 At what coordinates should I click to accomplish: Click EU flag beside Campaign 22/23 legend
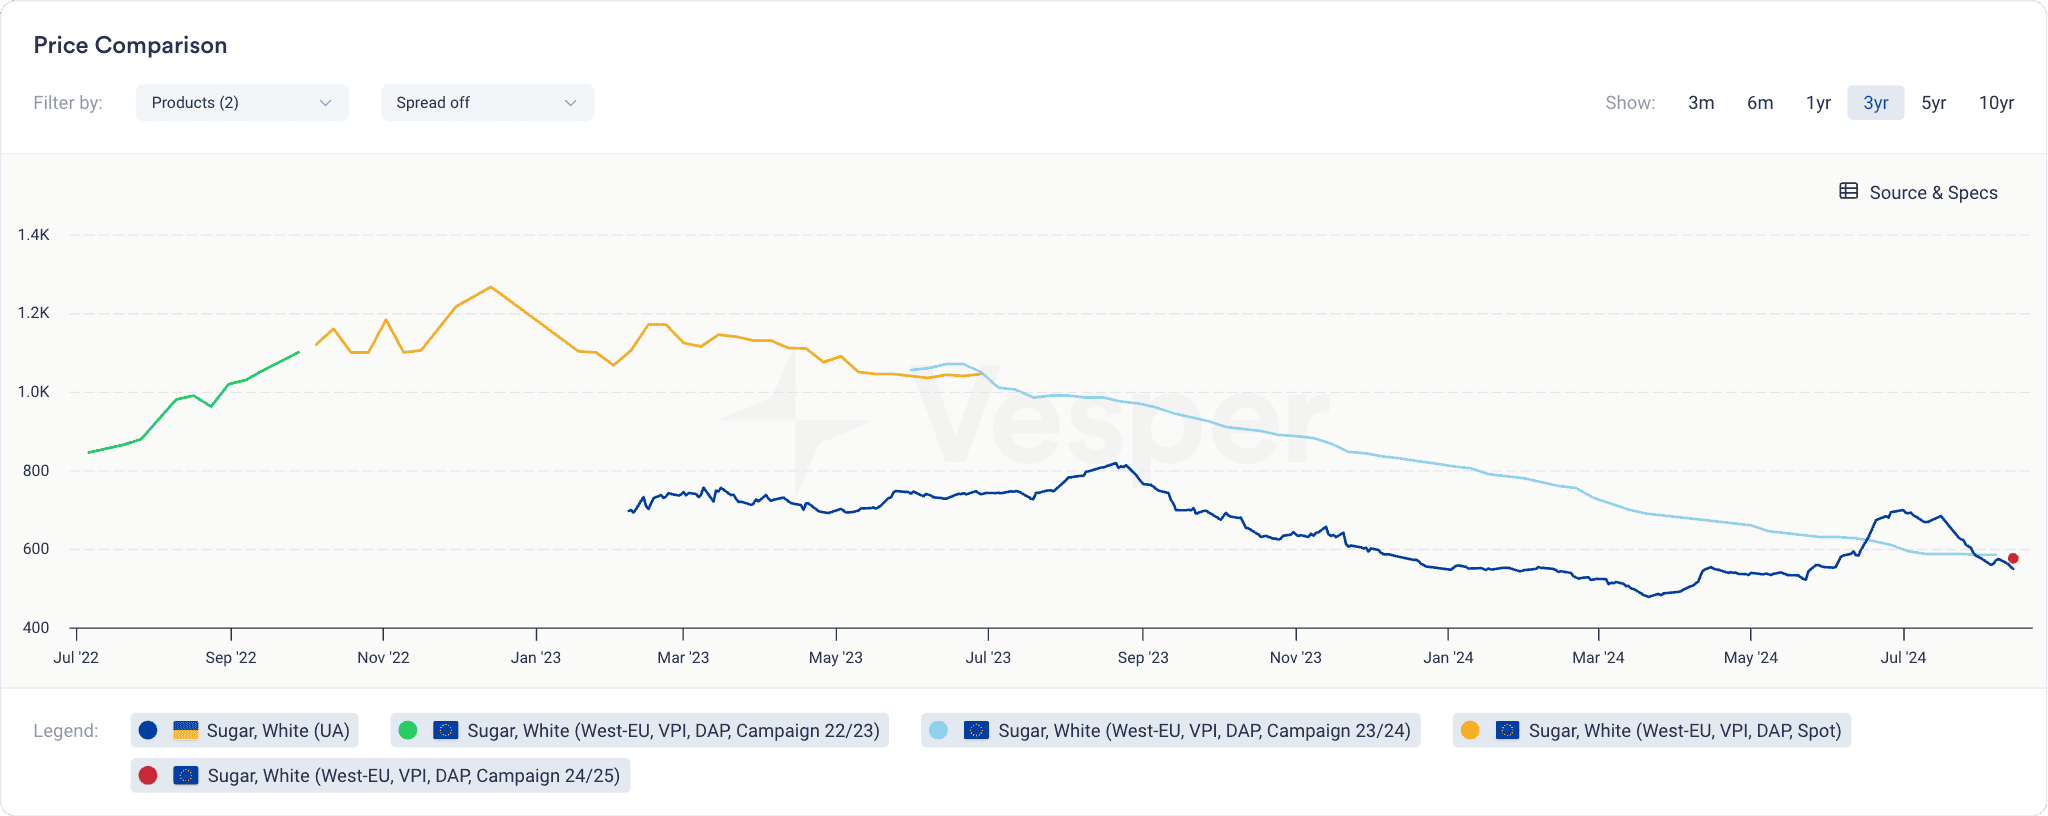tap(445, 731)
